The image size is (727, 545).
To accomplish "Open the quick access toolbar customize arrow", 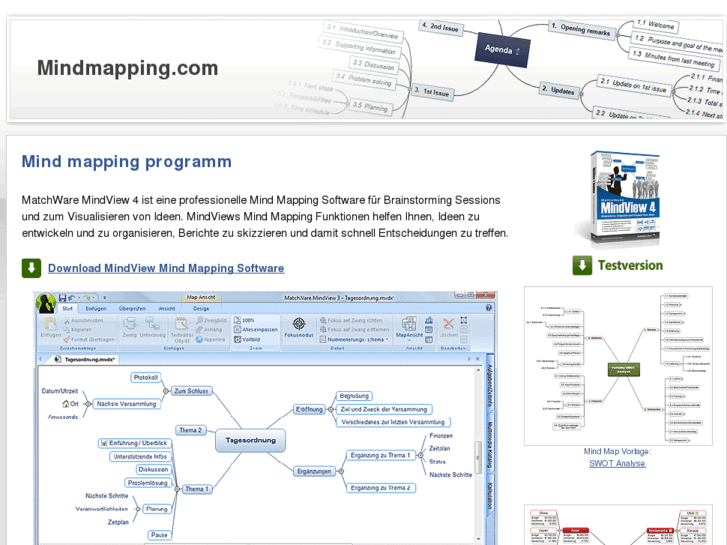I will (x=105, y=297).
